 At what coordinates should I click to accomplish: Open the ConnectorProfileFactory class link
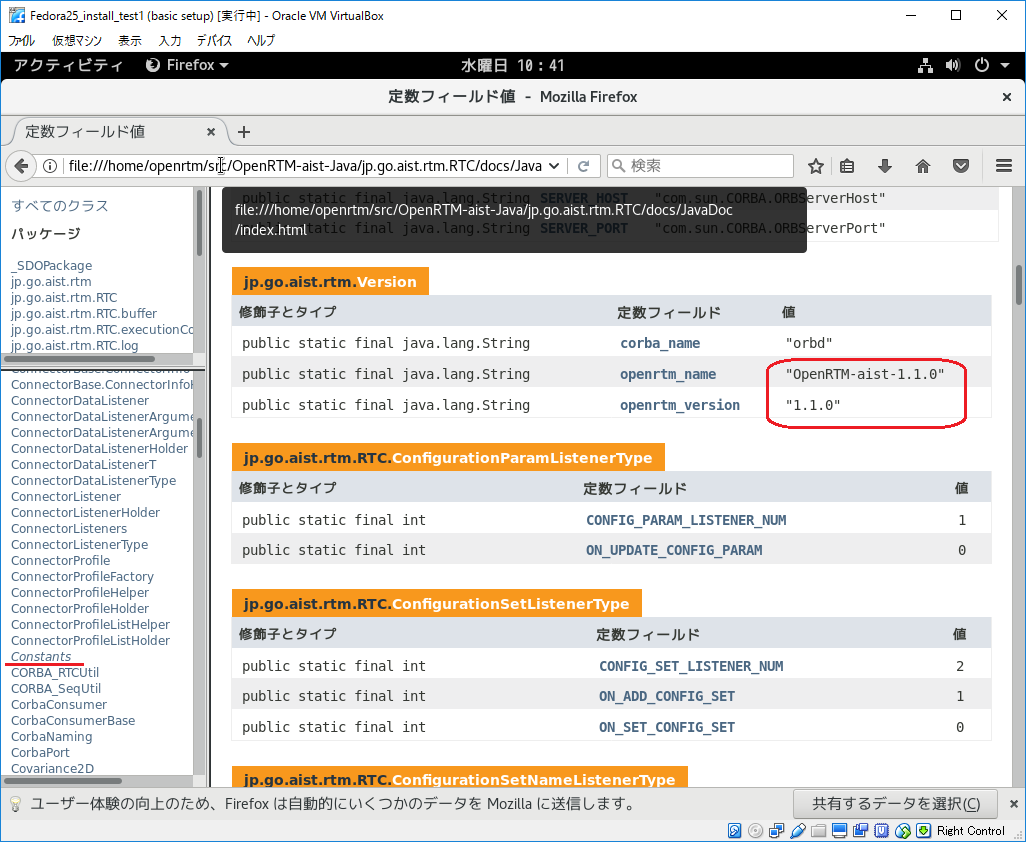click(82, 576)
